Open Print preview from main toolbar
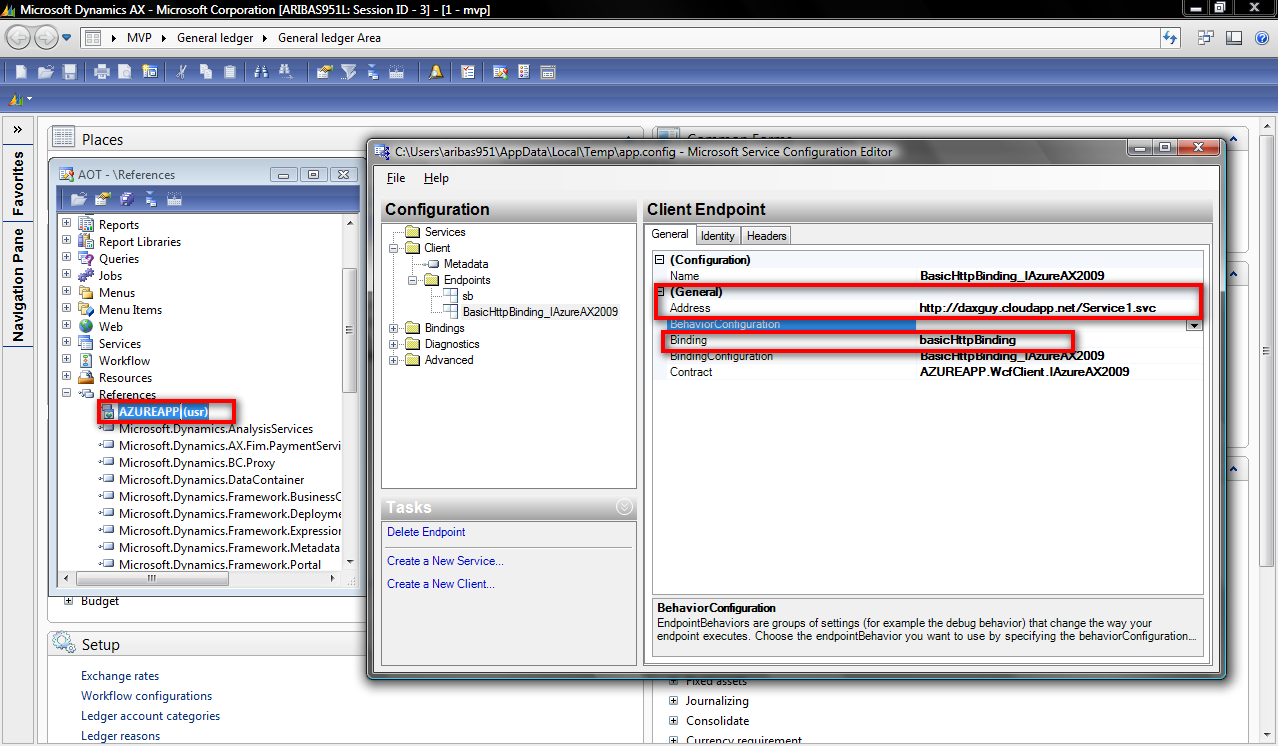 [x=125, y=72]
